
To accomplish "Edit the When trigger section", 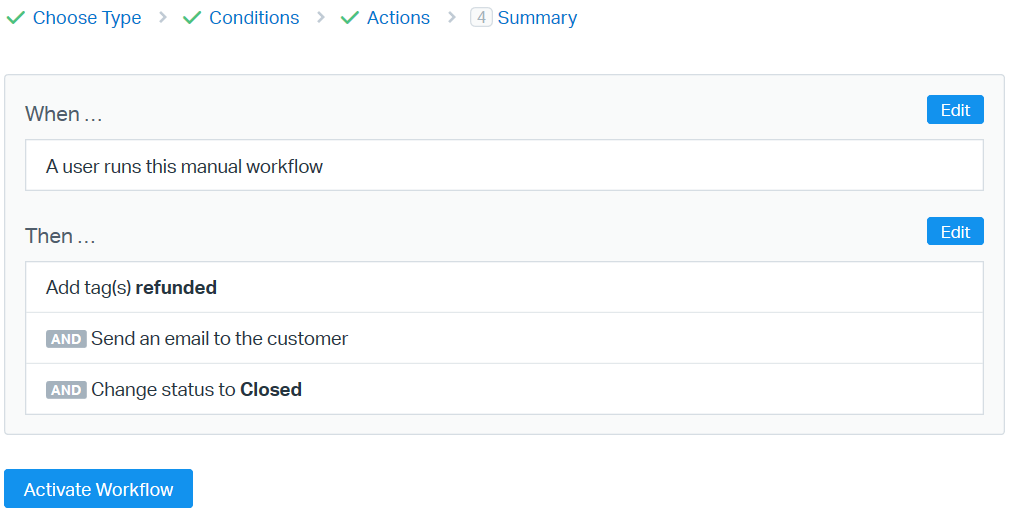I will (954, 110).
